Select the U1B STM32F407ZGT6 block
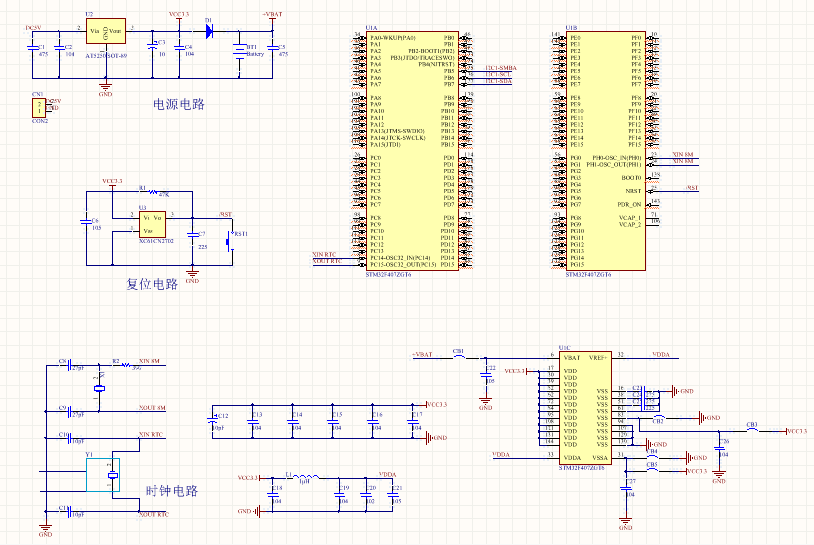814x545 pixels. pos(604,150)
